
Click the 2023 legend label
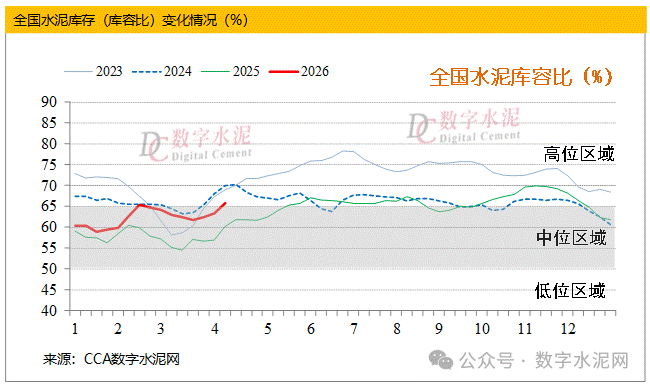click(109, 71)
